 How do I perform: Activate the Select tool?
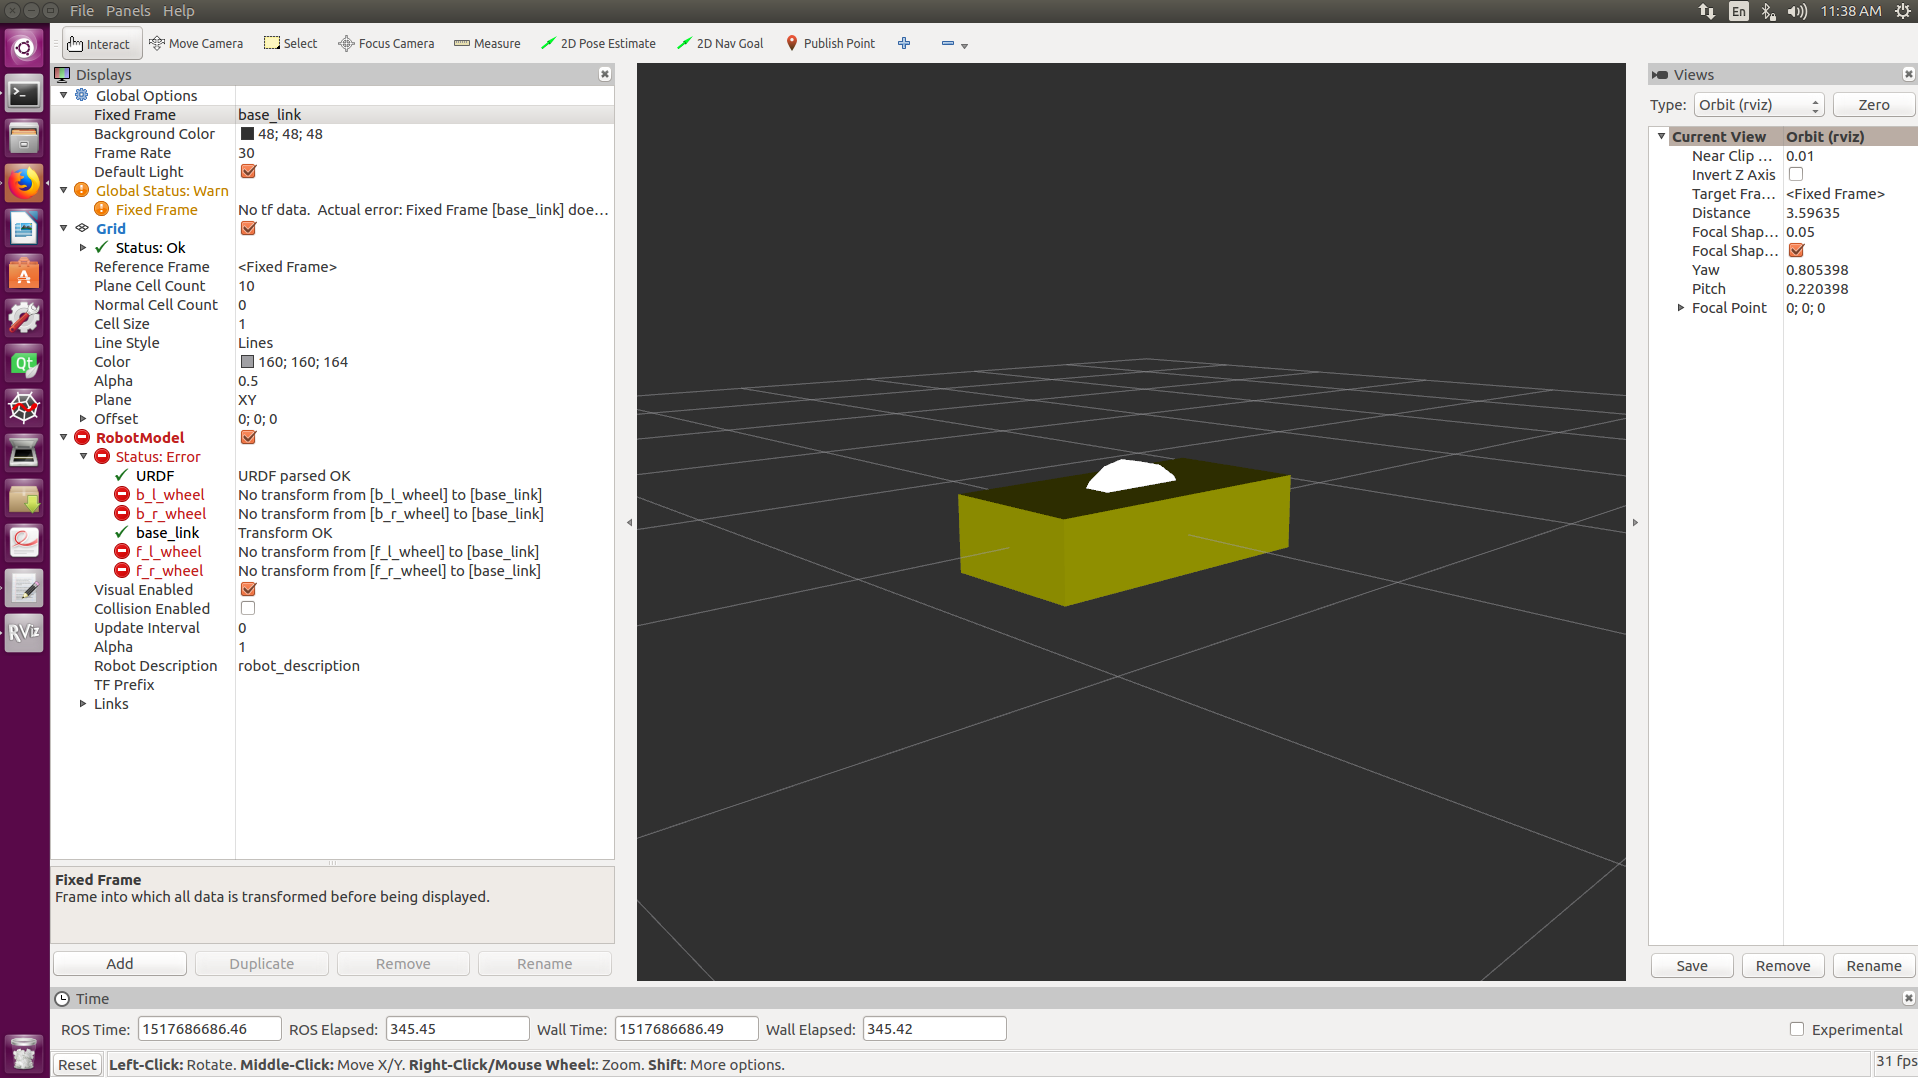290,44
